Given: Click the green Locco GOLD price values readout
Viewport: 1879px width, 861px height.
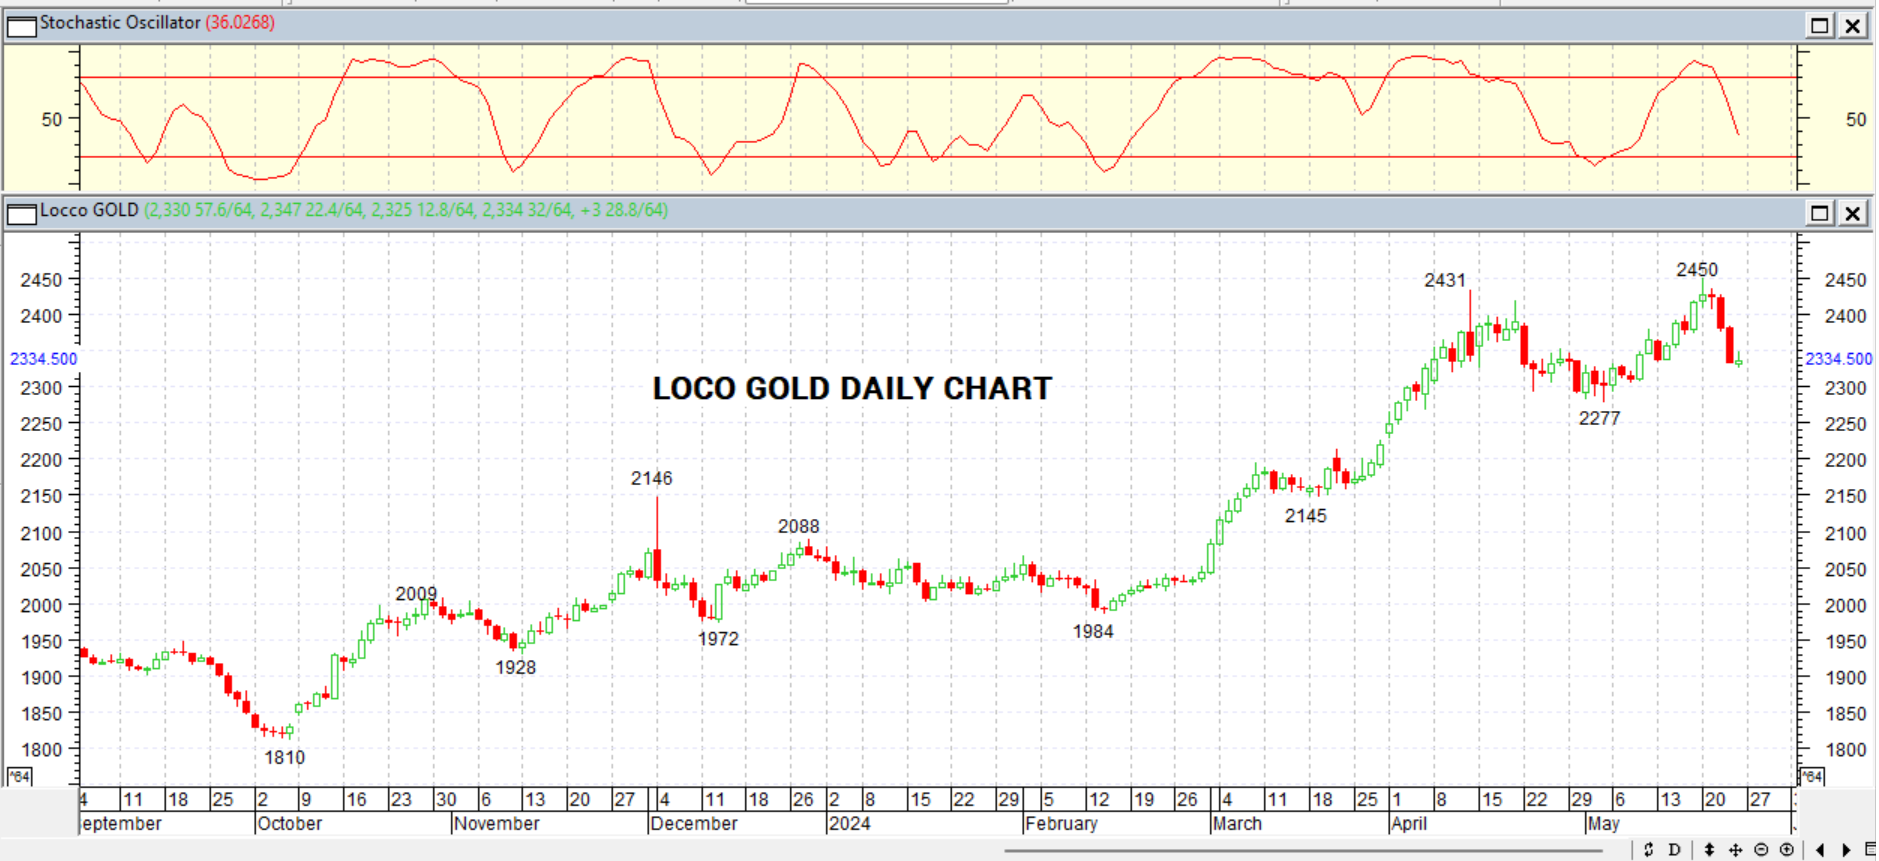Looking at the screenshot, I should (x=406, y=210).
